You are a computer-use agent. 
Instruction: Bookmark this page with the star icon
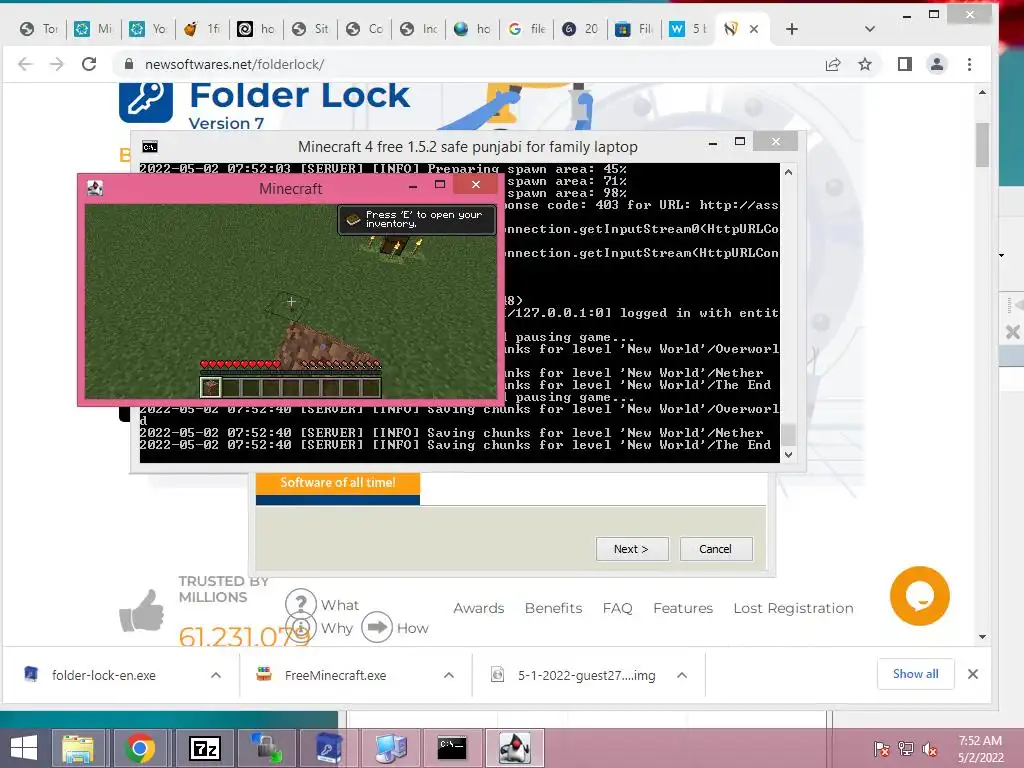865,64
